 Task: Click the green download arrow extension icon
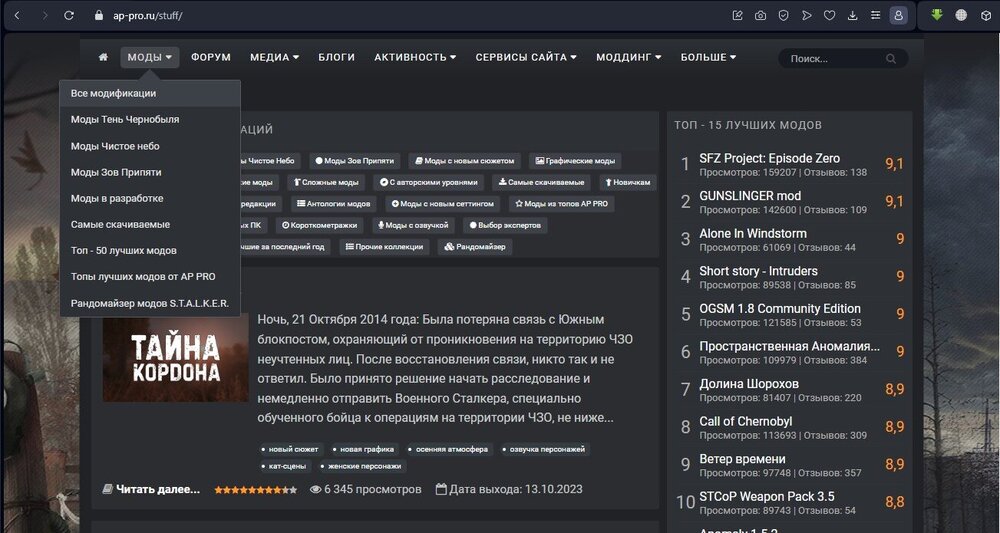coord(937,15)
